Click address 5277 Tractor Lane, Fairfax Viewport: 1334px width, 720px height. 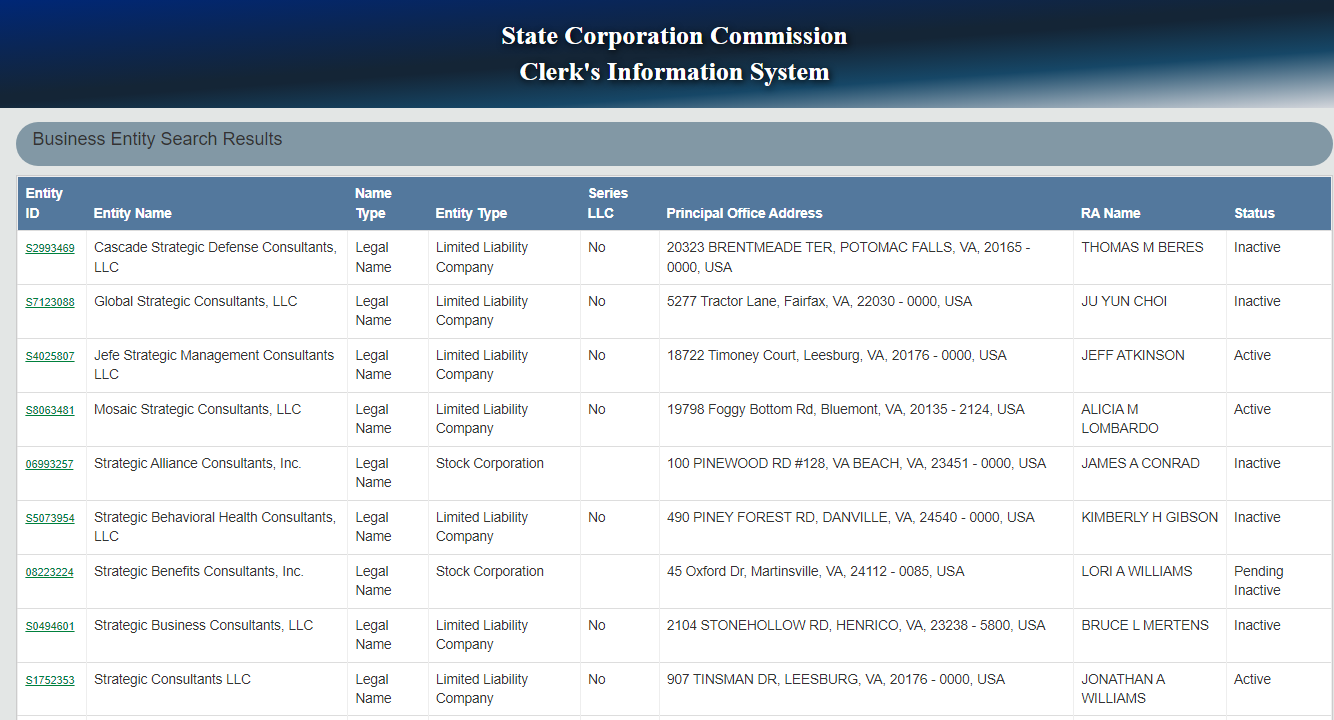(x=819, y=301)
